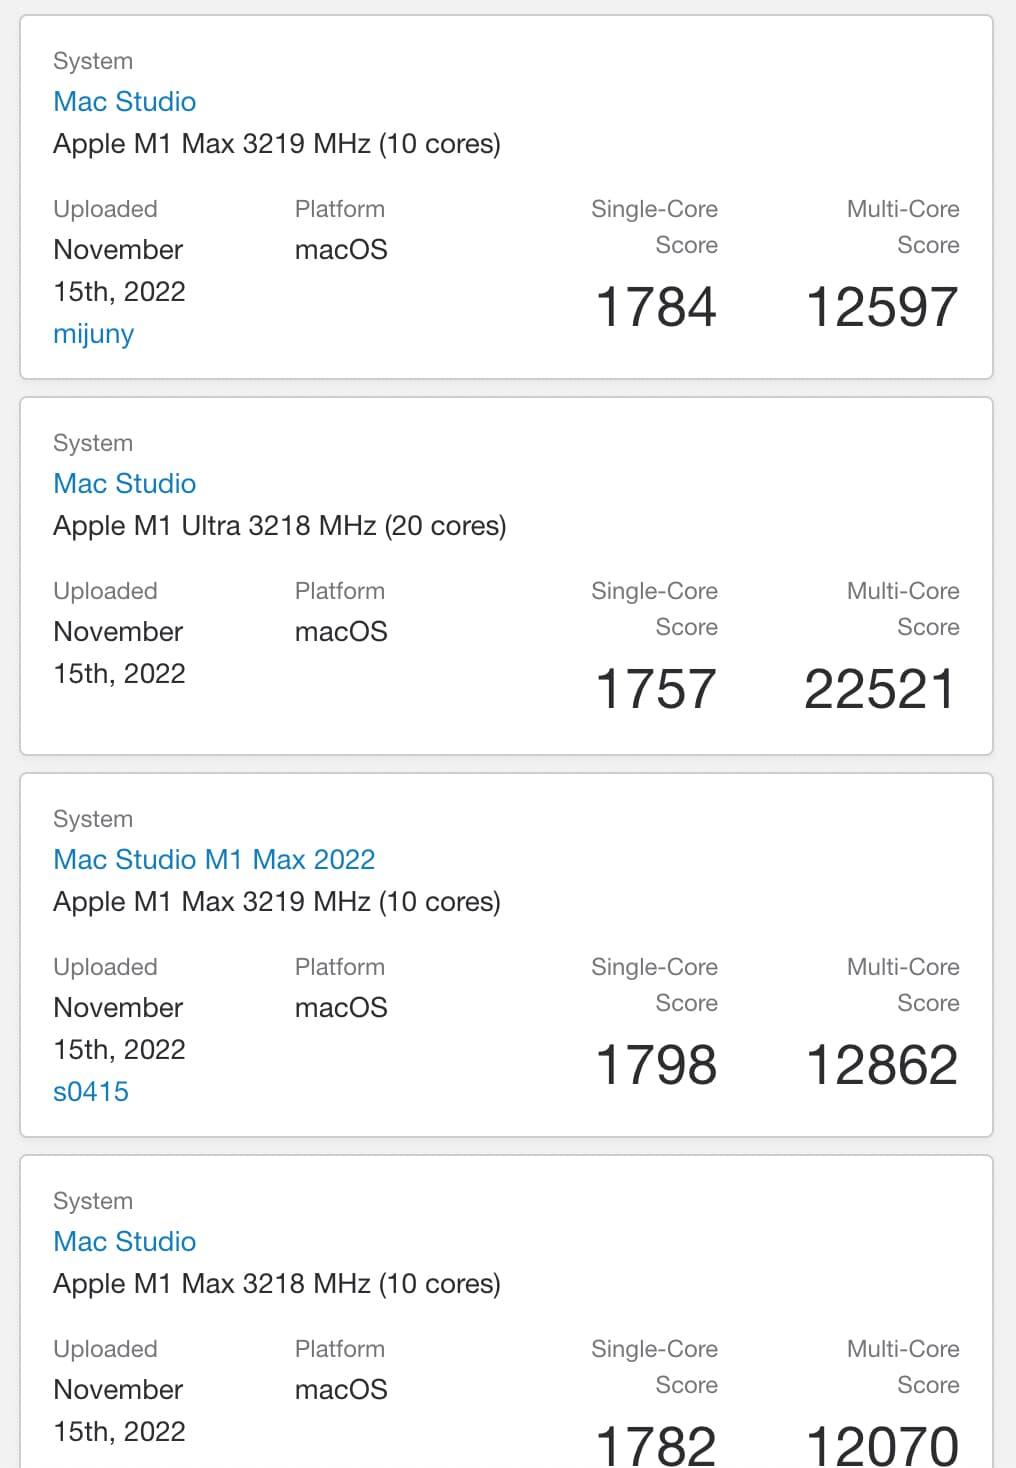Open the Mac Studio link above mijuny's result
The height and width of the screenshot is (1468, 1016).
124,101
